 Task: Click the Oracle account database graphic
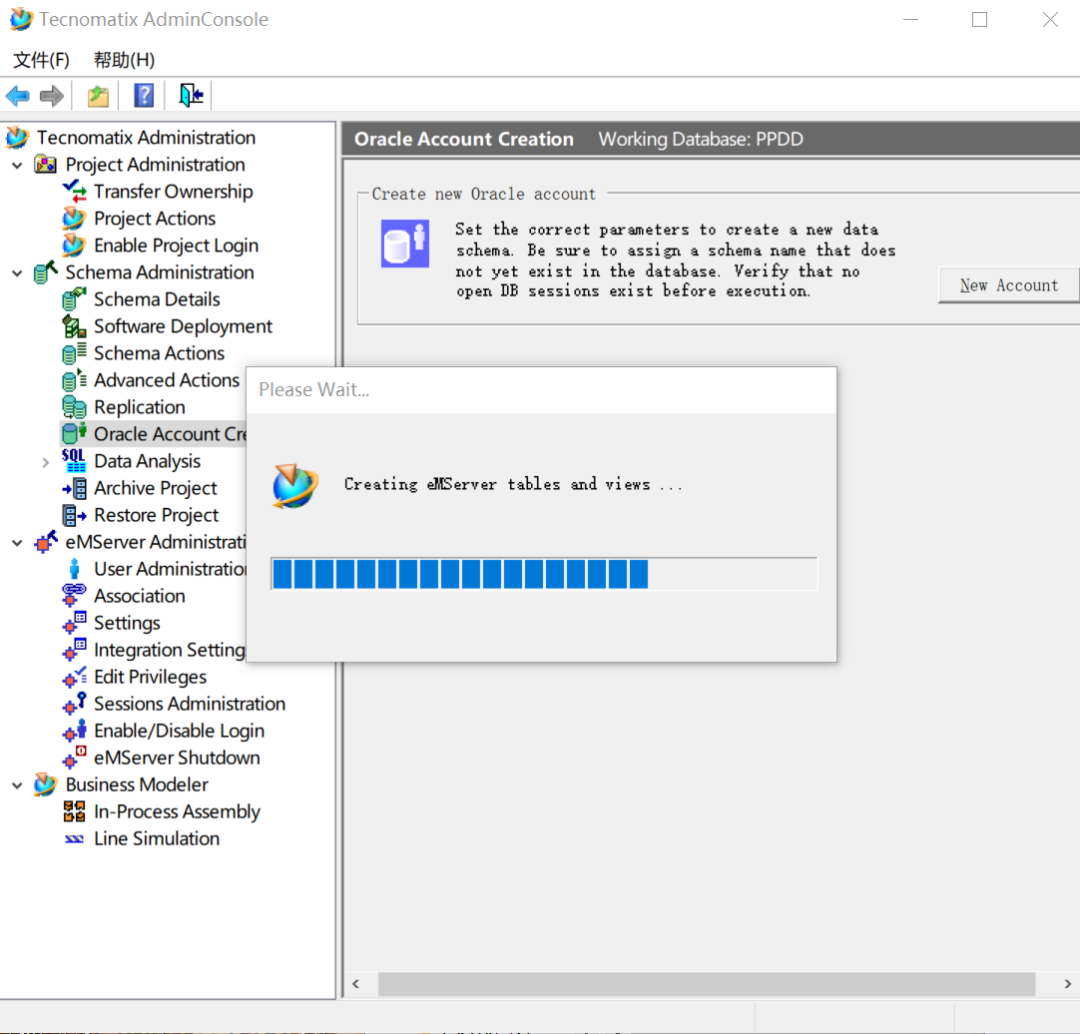click(405, 243)
